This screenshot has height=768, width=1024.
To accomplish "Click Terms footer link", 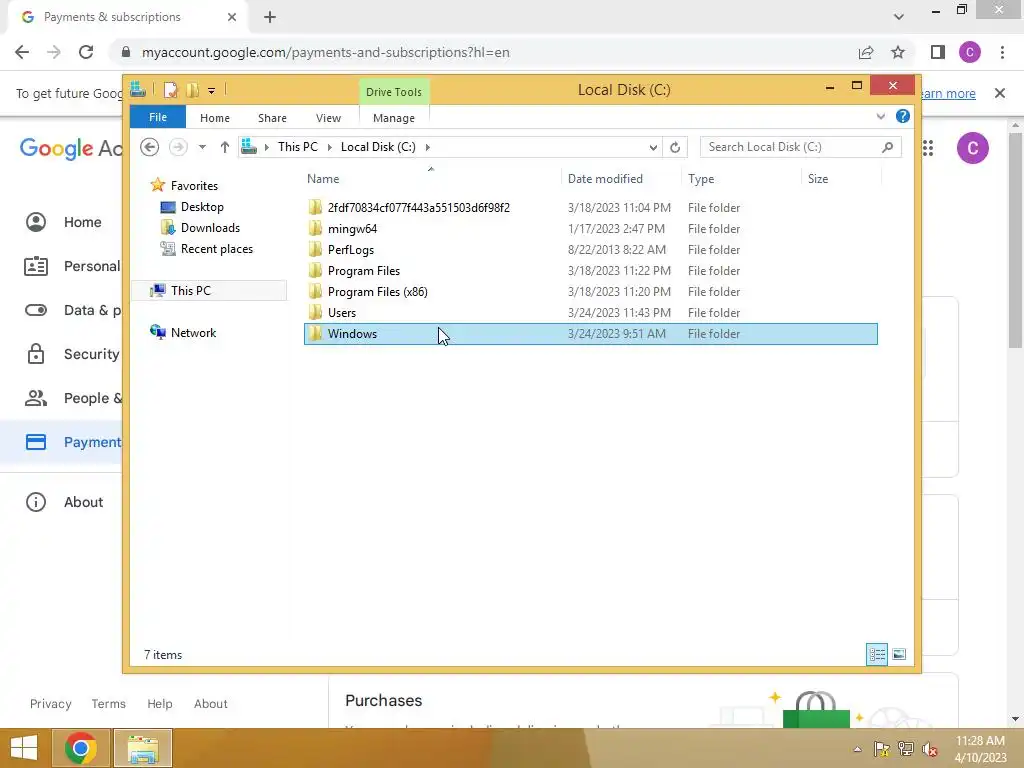I will (x=108, y=703).
